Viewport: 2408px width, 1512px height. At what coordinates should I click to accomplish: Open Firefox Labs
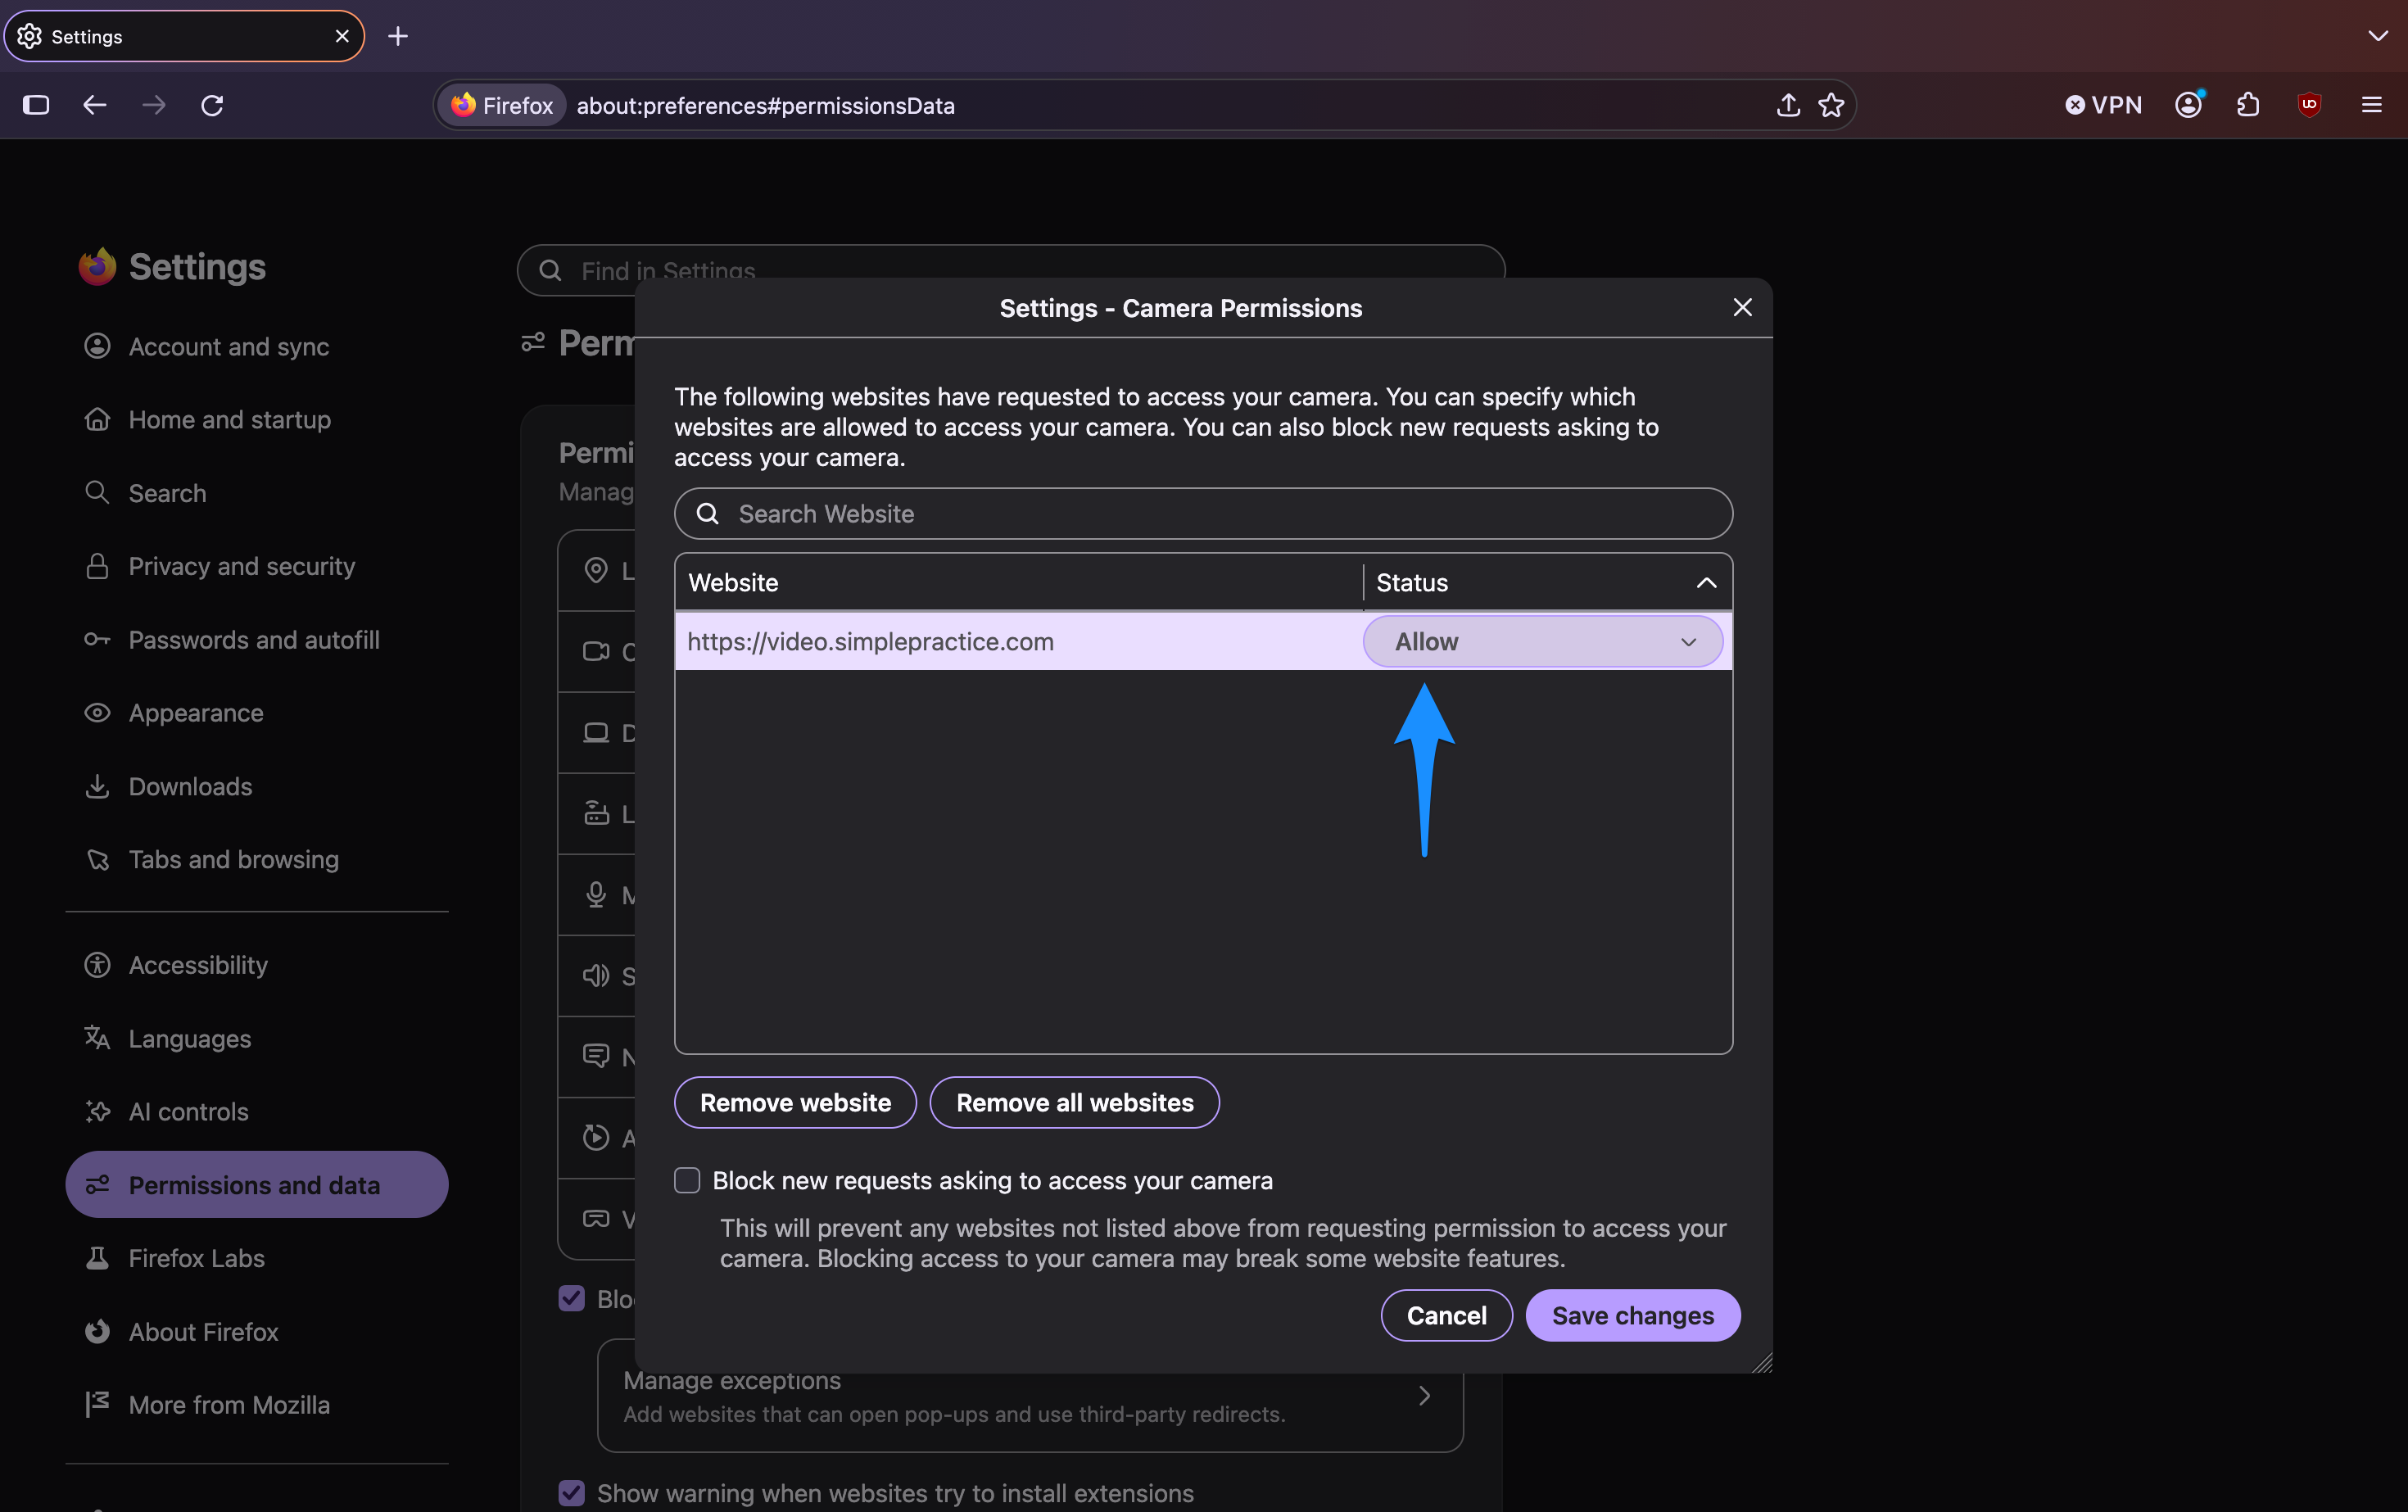(256, 1258)
